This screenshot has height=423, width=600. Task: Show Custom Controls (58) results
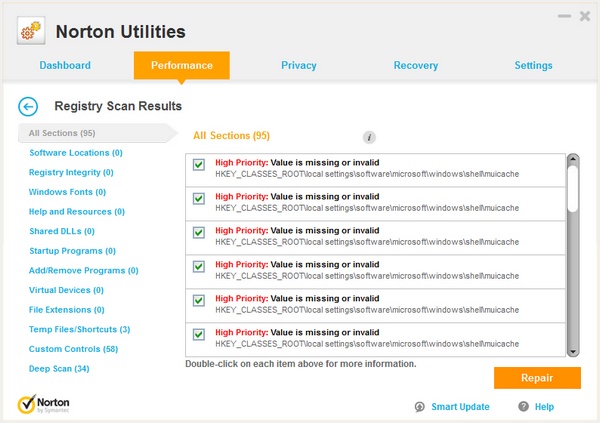pos(73,349)
